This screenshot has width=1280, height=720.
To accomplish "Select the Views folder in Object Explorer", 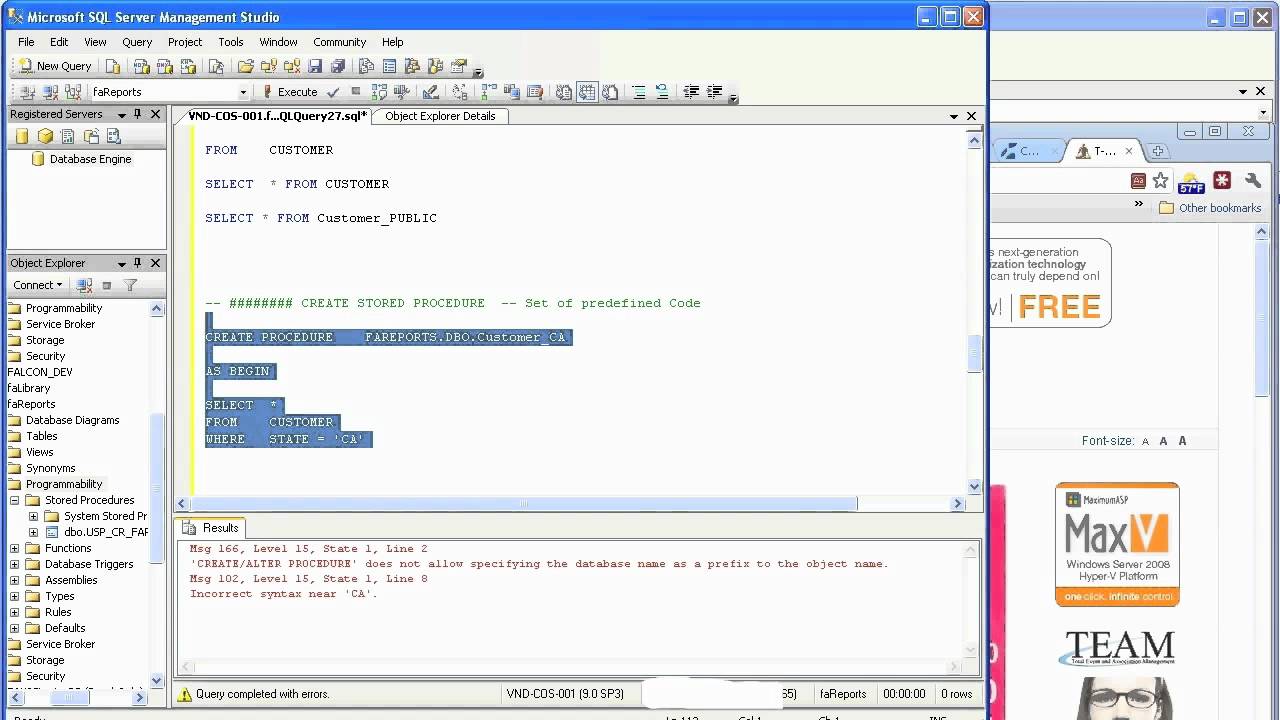I will pos(40,452).
